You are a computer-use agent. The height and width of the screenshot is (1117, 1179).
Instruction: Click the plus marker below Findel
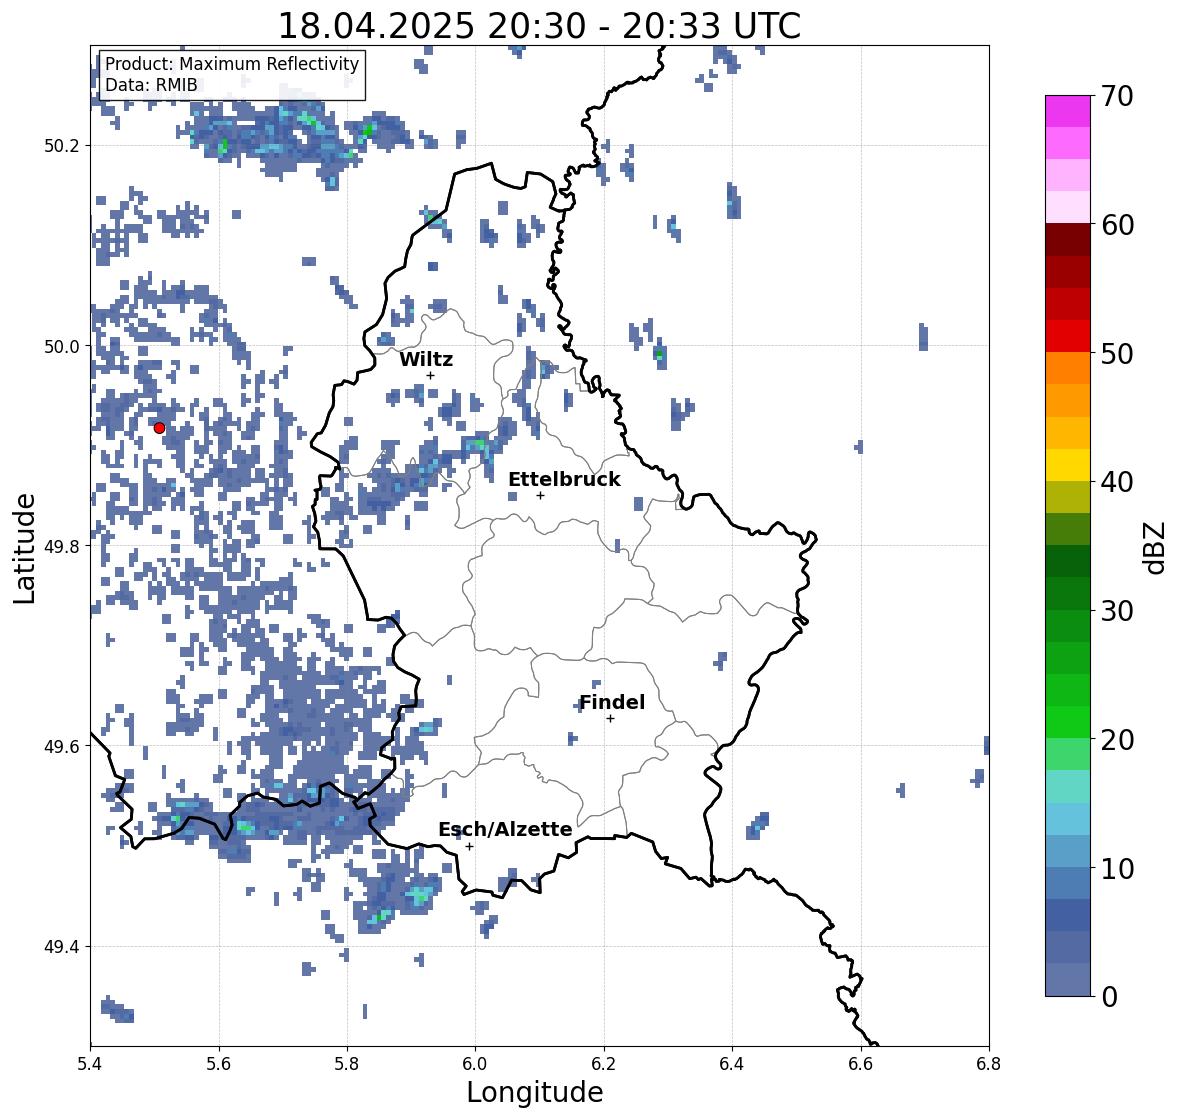coord(611,719)
